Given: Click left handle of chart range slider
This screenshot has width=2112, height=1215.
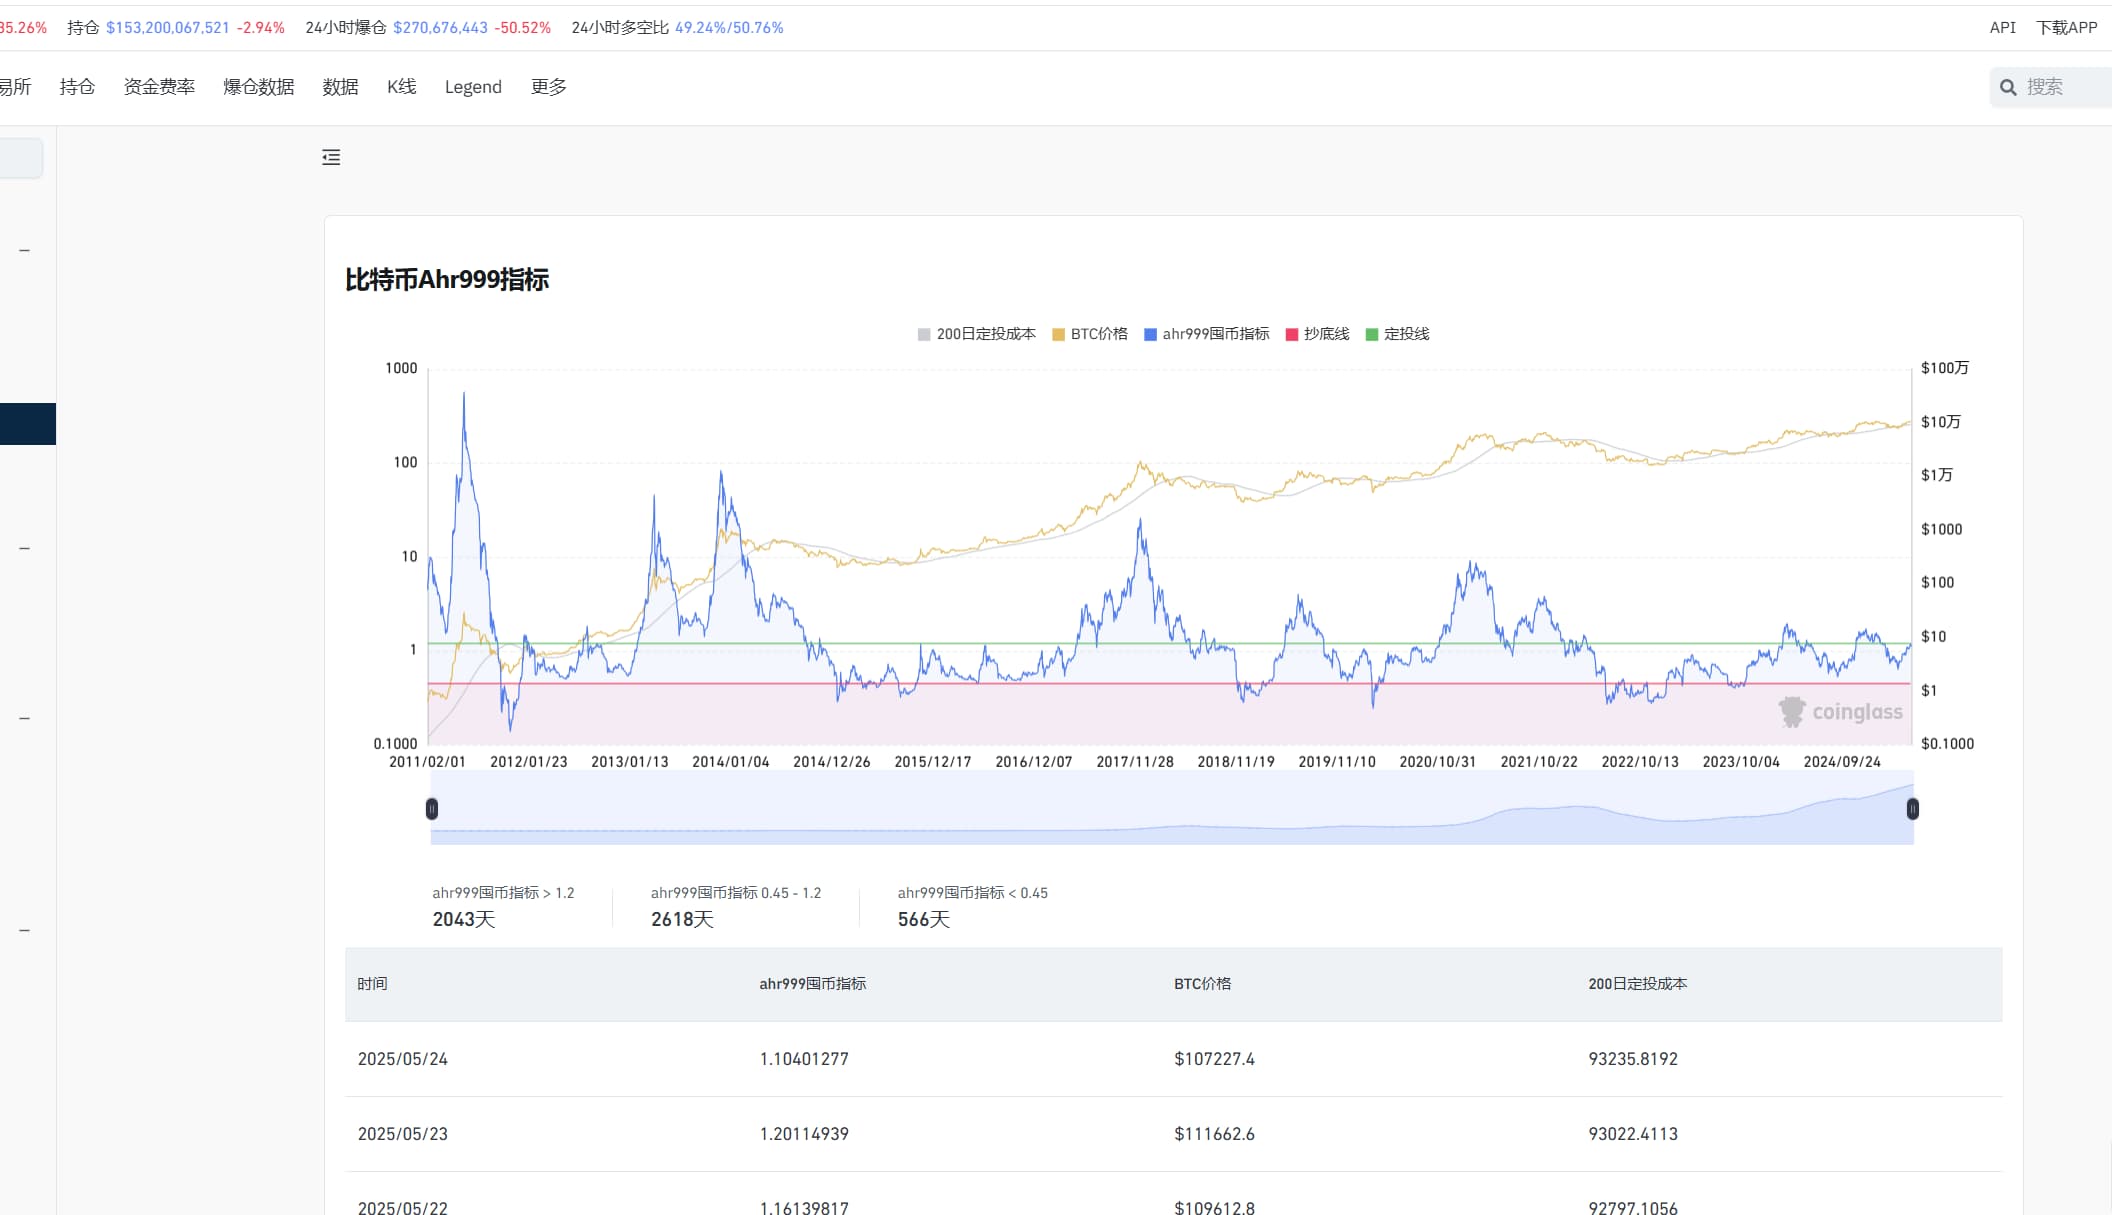Looking at the screenshot, I should click(x=432, y=809).
